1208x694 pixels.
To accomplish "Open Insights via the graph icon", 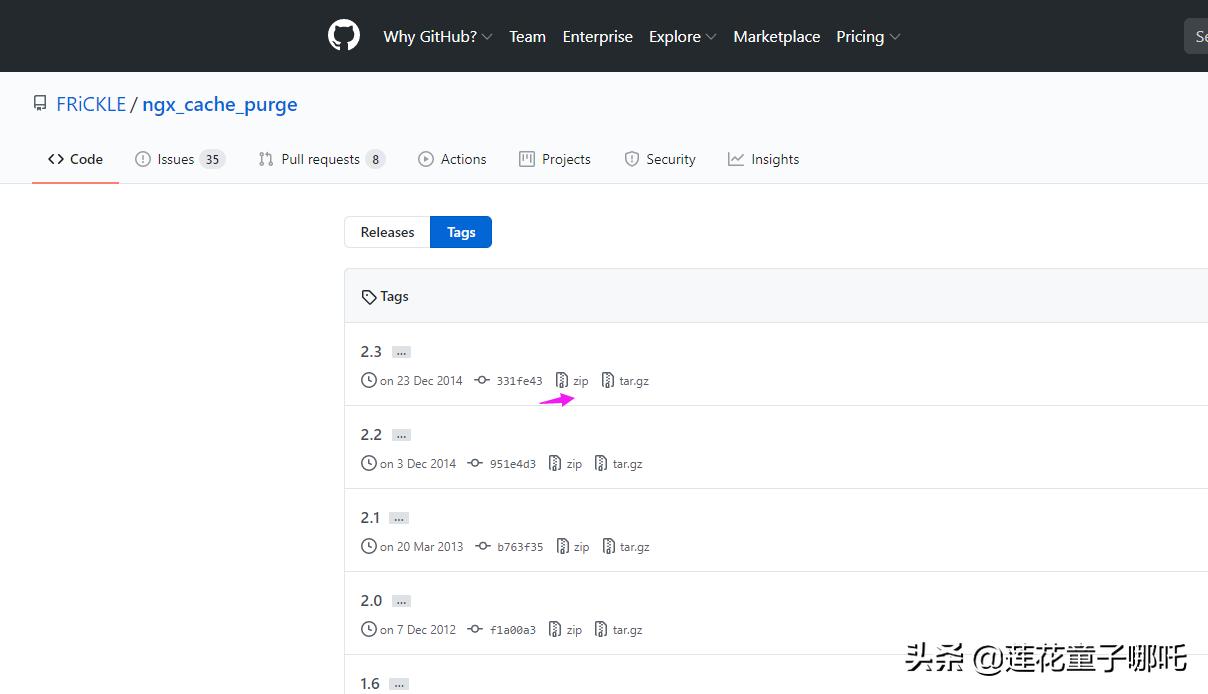I will [736, 158].
